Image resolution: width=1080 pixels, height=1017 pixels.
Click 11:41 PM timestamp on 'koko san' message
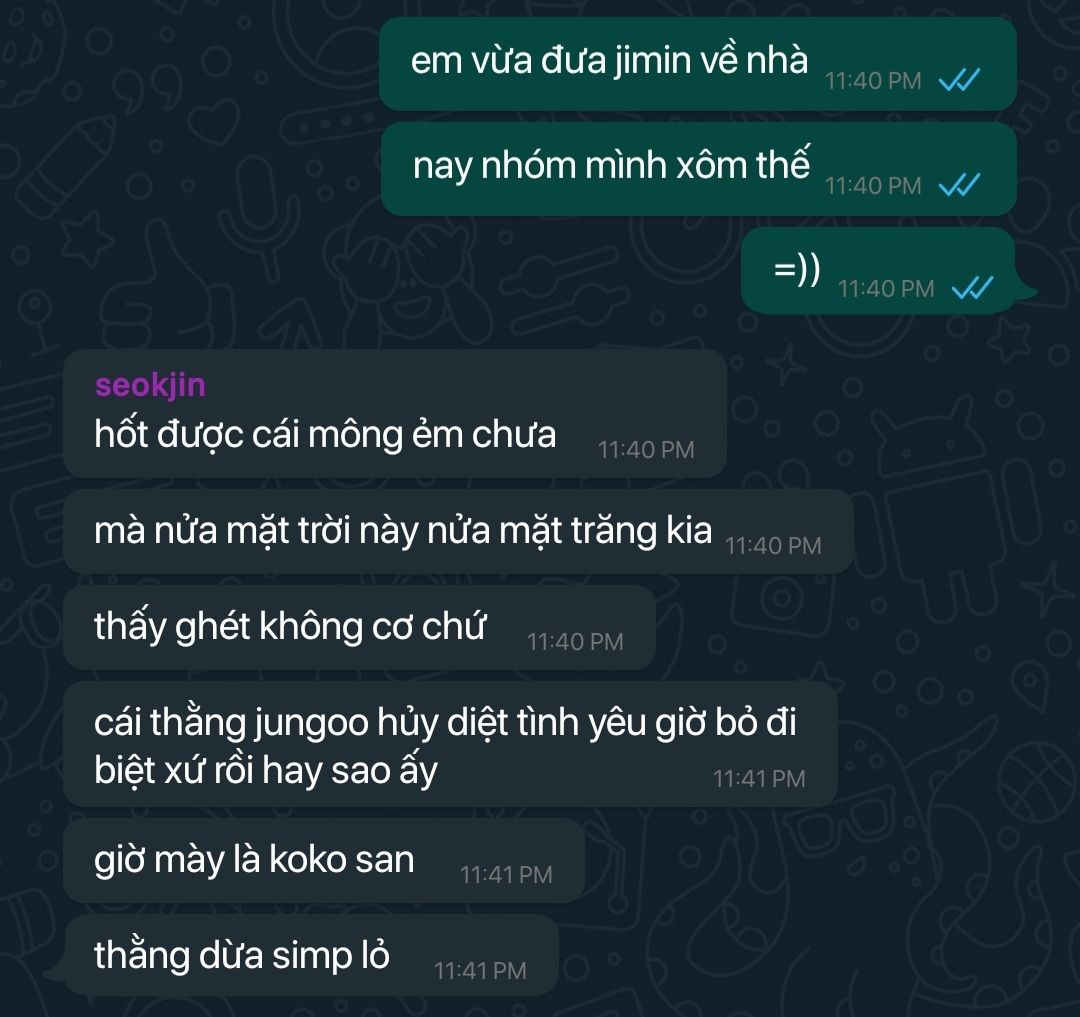(506, 874)
